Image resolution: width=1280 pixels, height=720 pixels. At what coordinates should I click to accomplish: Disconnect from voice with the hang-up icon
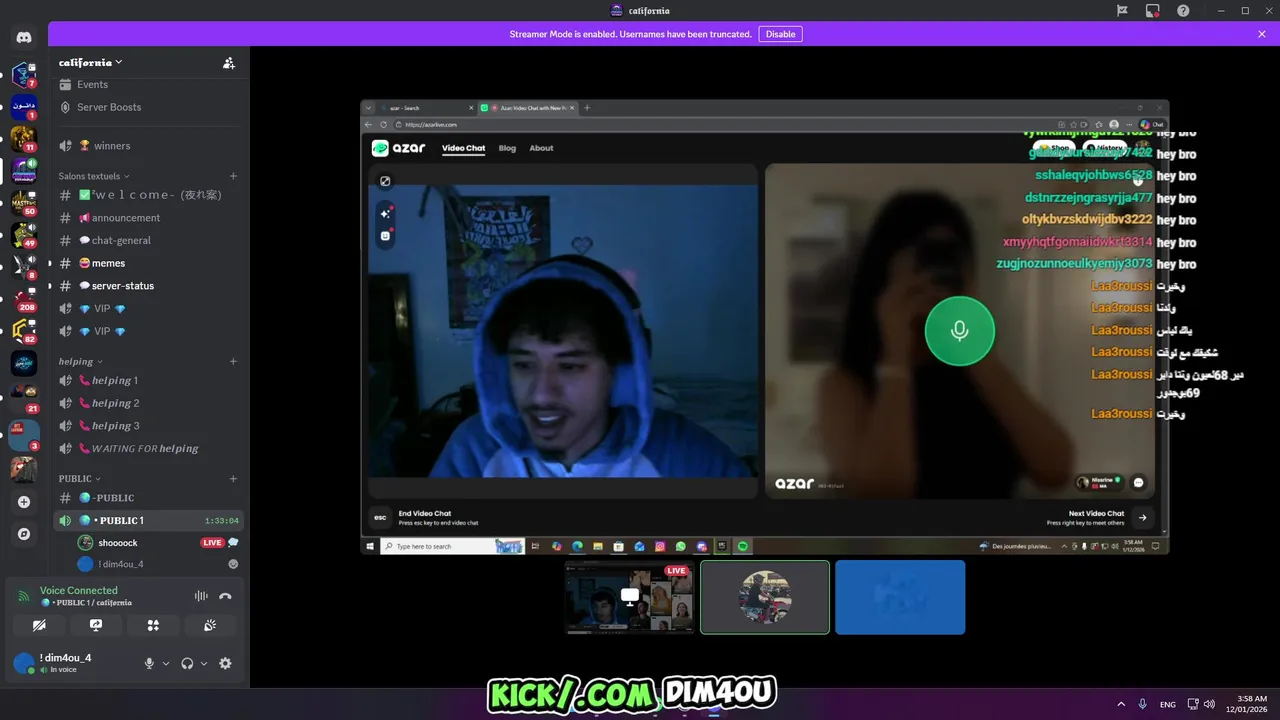(x=225, y=596)
